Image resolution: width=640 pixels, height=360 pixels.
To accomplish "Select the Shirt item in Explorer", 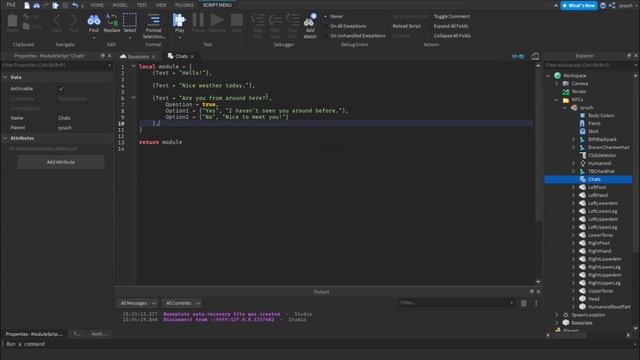I will (x=593, y=131).
